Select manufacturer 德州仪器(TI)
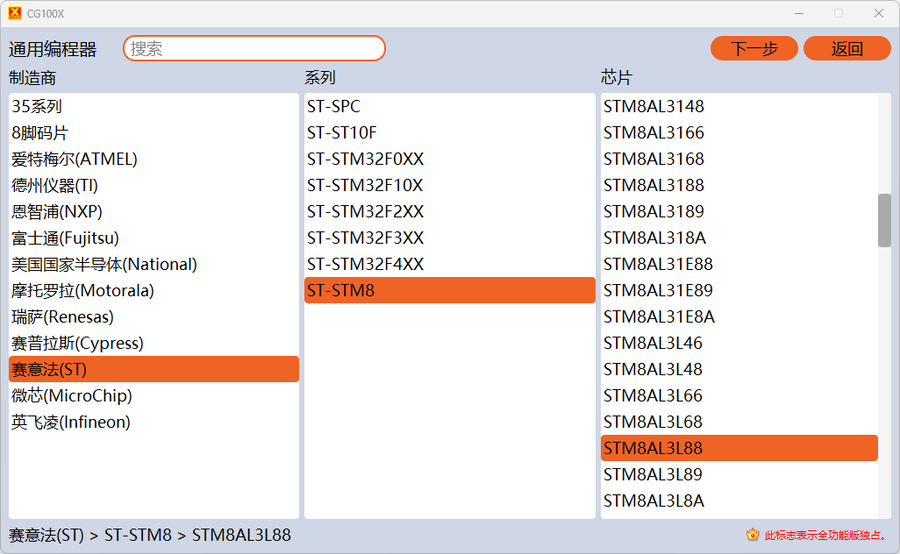 point(55,185)
